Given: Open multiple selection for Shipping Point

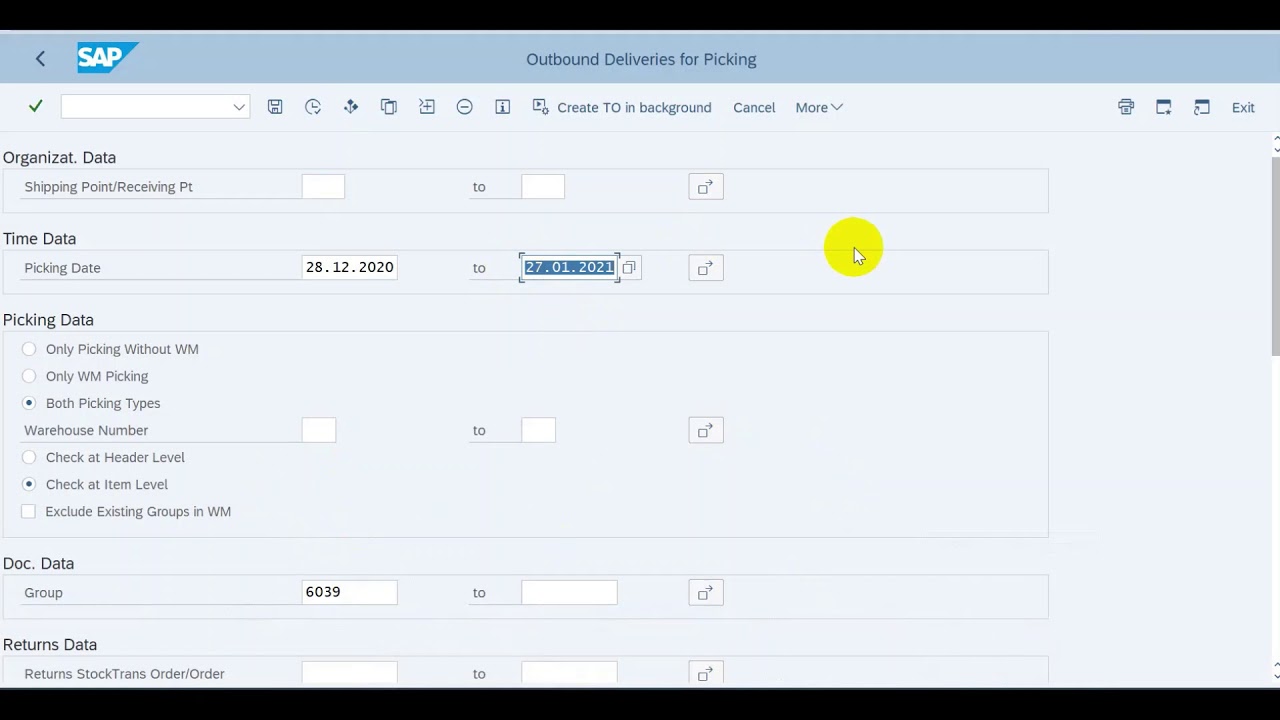Looking at the screenshot, I should pos(706,187).
